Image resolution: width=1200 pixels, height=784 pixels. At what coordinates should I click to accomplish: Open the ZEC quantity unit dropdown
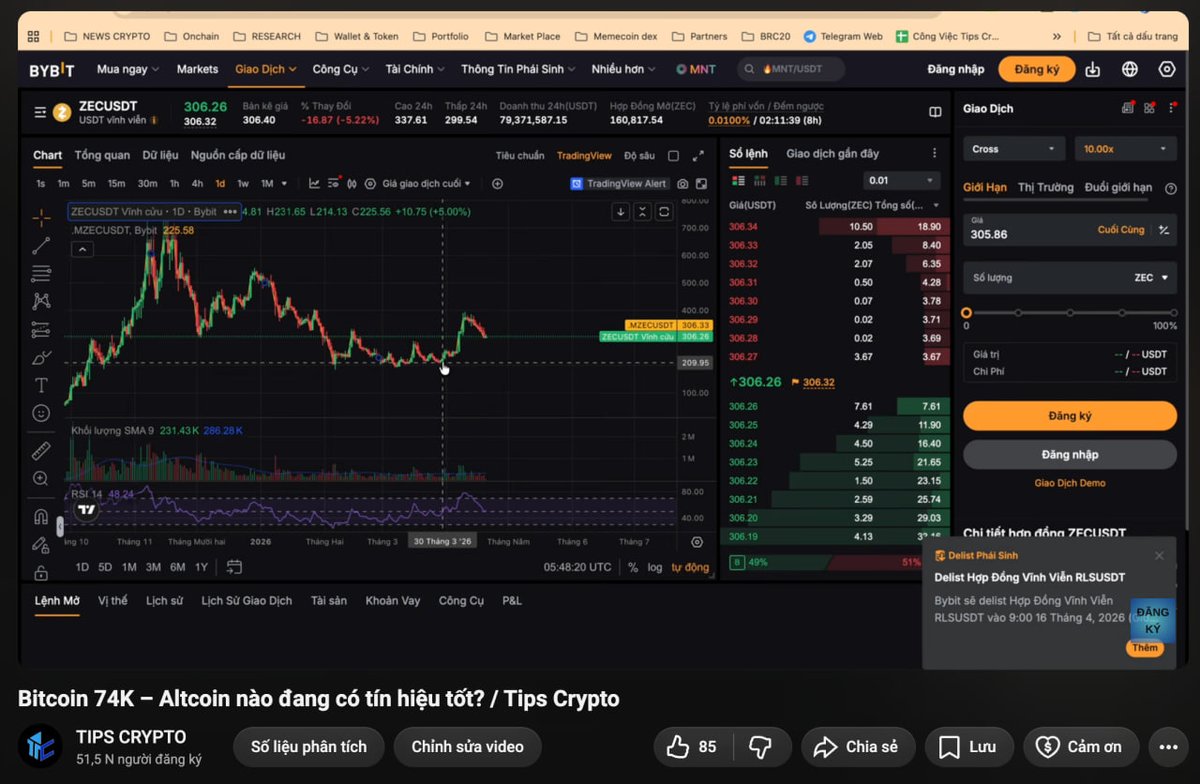tap(1151, 278)
